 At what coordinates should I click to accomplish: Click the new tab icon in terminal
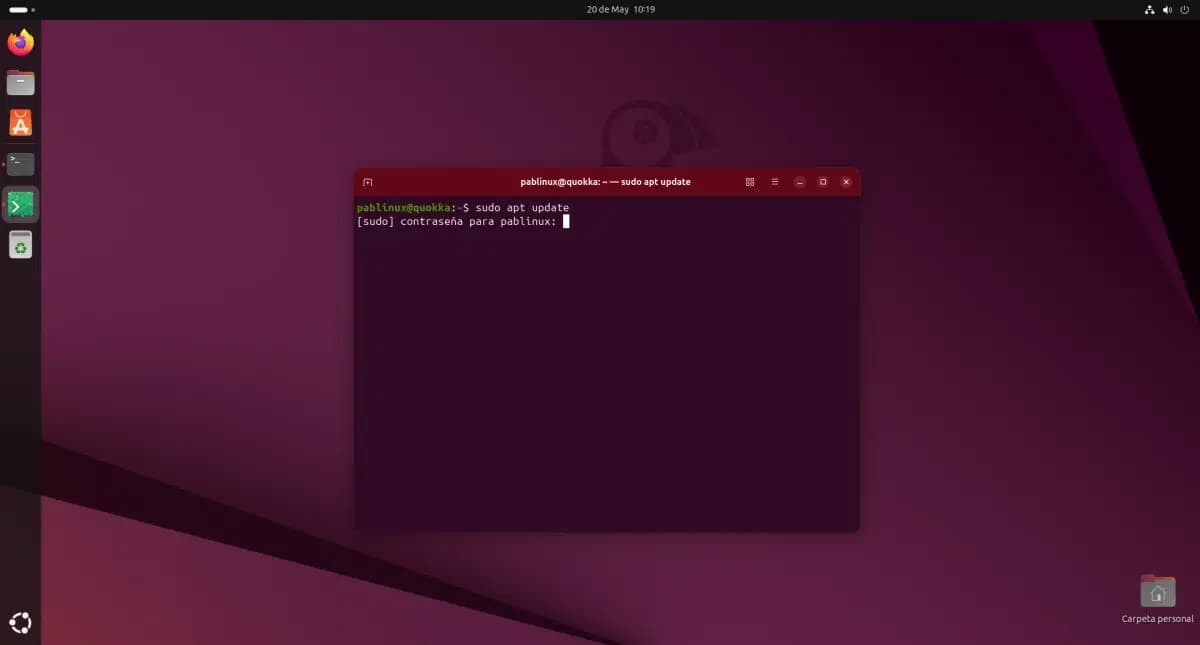[x=367, y=182]
